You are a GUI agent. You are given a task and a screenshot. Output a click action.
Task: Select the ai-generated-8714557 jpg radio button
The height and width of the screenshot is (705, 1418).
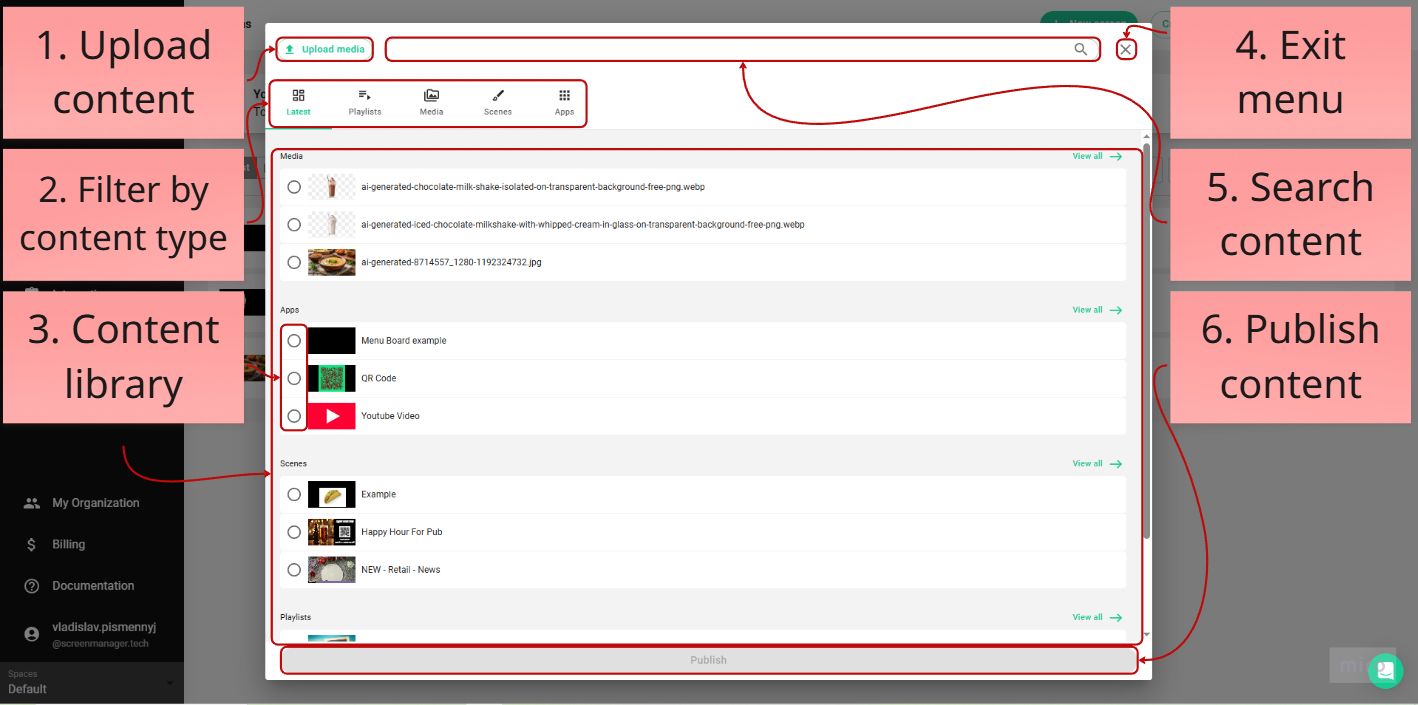click(x=294, y=262)
